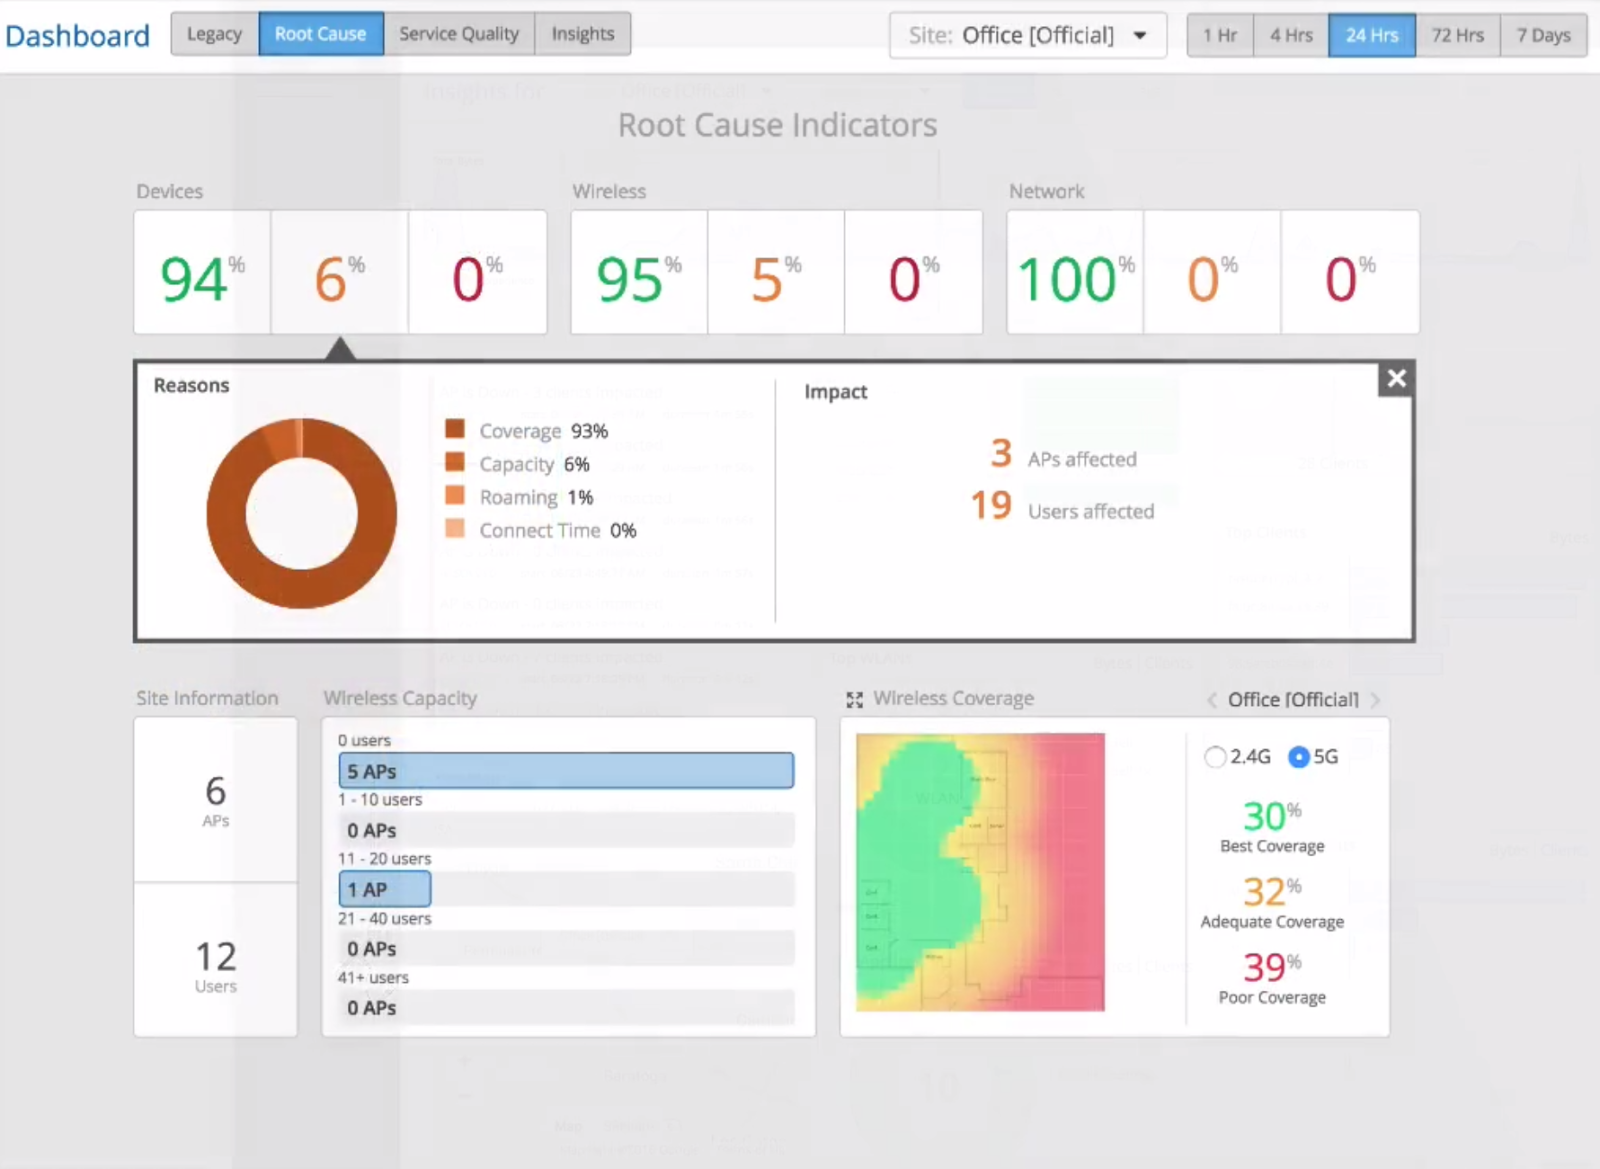
Task: Click the Devices 6% warning tile
Action: tap(340, 272)
